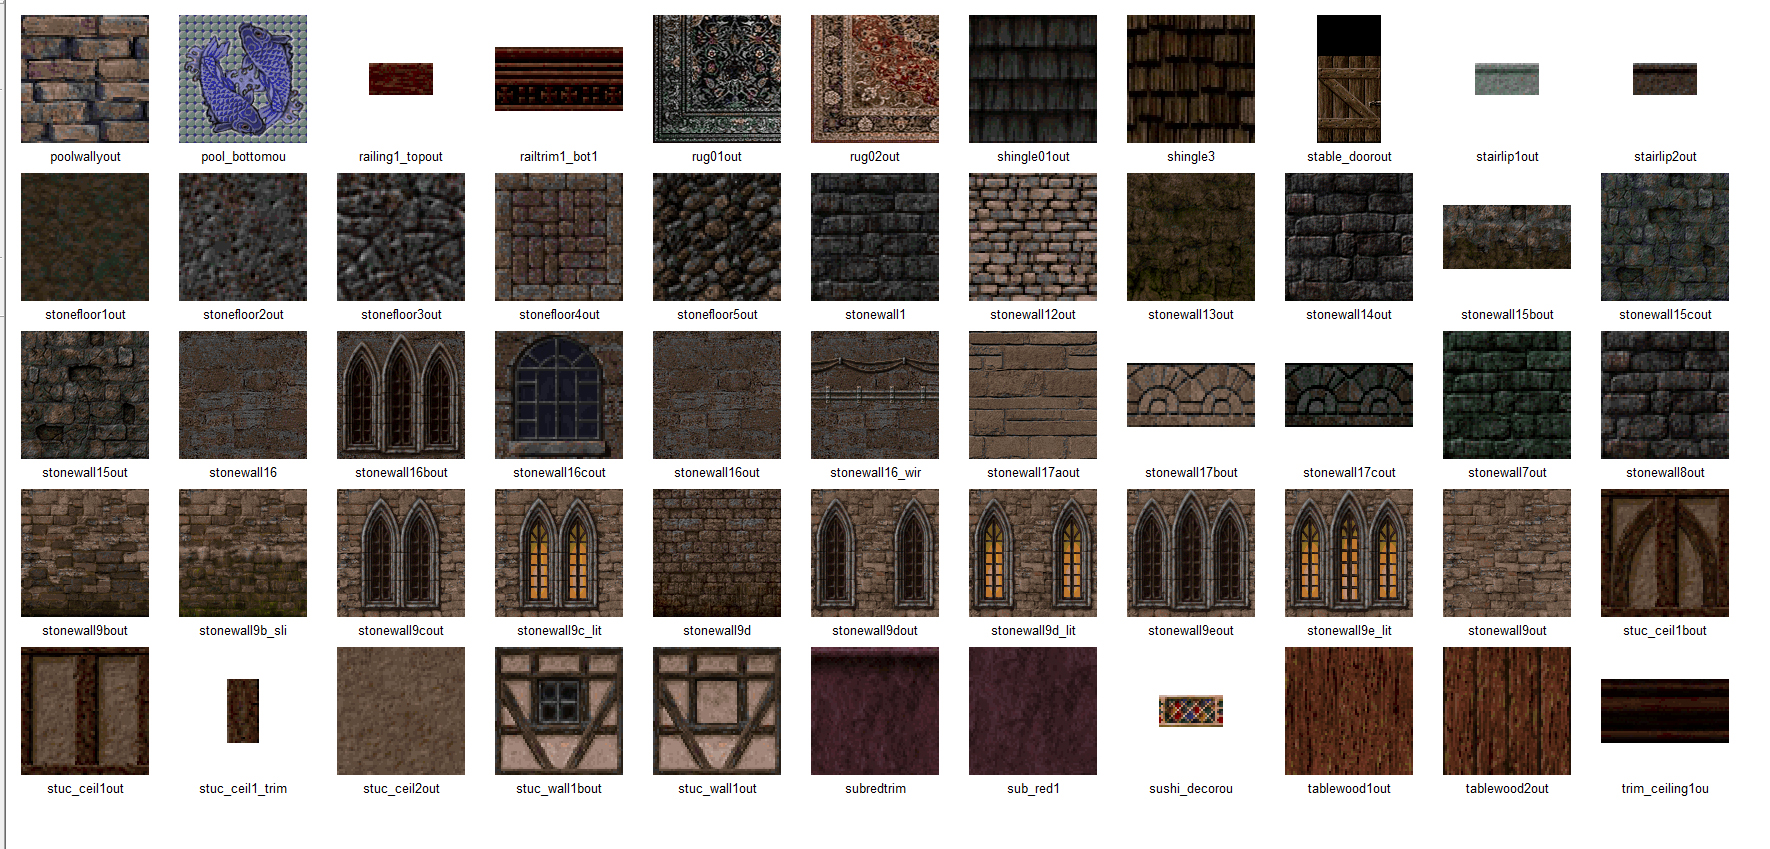This screenshot has height=849, width=1770.
Task: Choose the stonewall7out green stone texture
Action: coord(1507,395)
